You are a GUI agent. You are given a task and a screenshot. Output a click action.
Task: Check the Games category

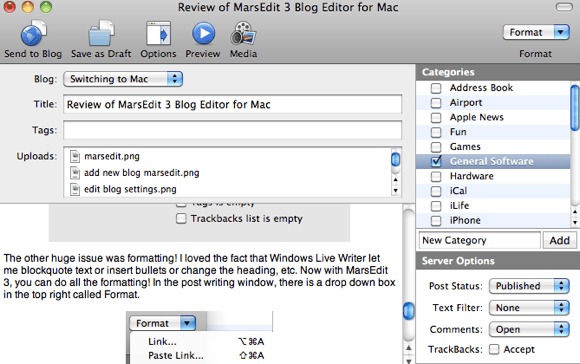pyautogui.click(x=436, y=147)
